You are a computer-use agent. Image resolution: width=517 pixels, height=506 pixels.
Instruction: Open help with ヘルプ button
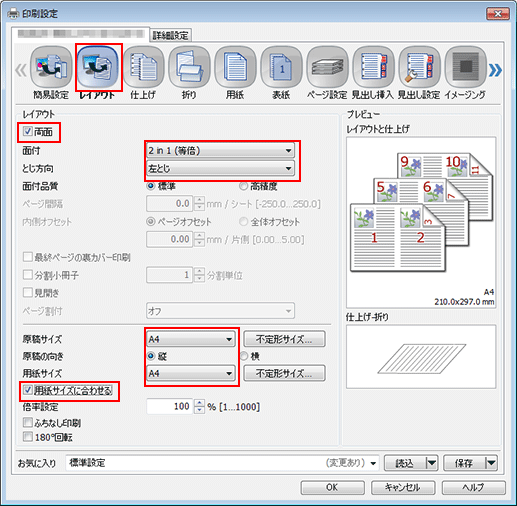click(474, 487)
